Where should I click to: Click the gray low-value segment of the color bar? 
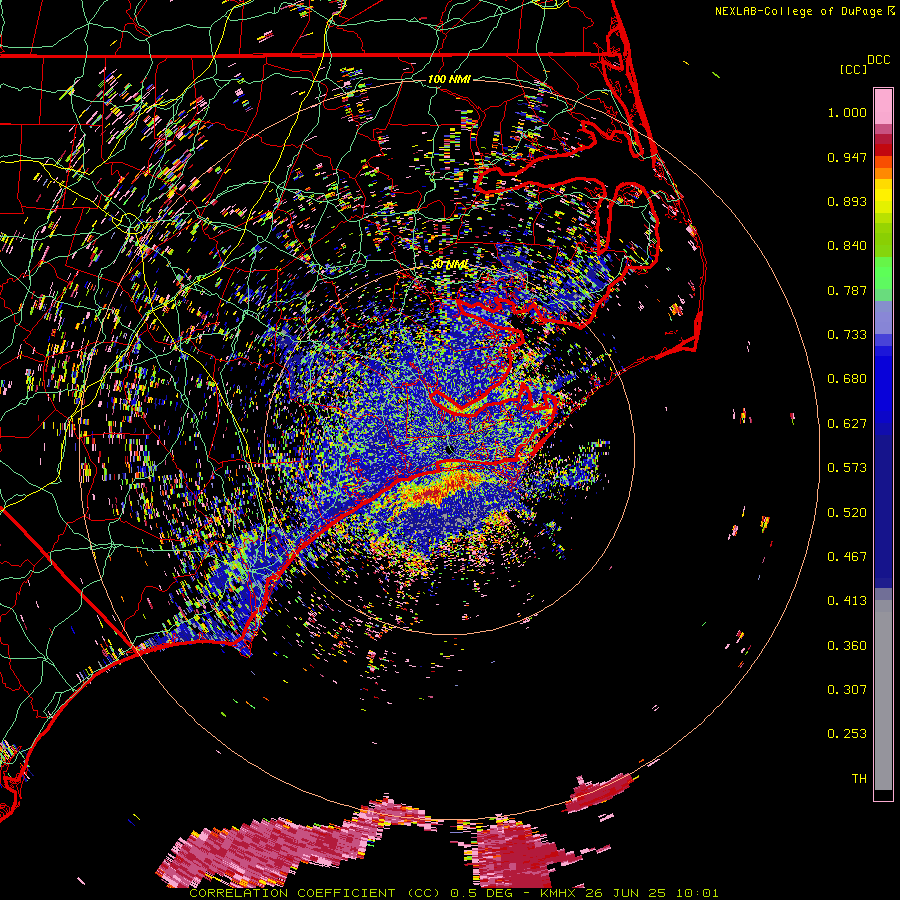[x=883, y=695]
